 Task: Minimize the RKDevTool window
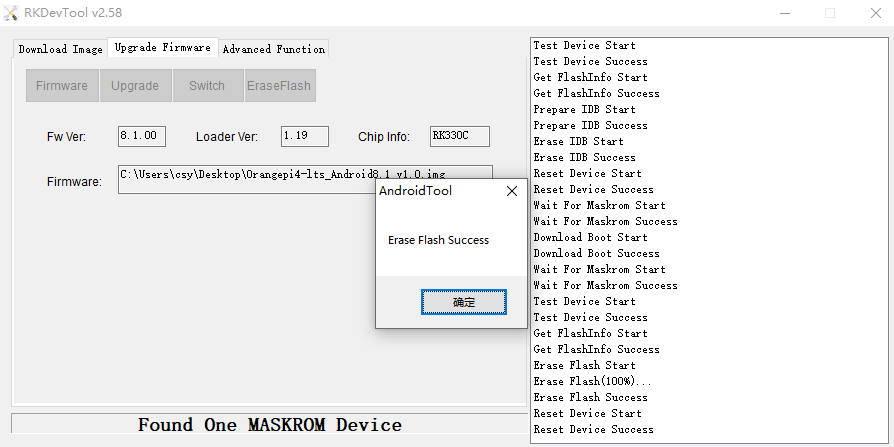click(x=785, y=13)
